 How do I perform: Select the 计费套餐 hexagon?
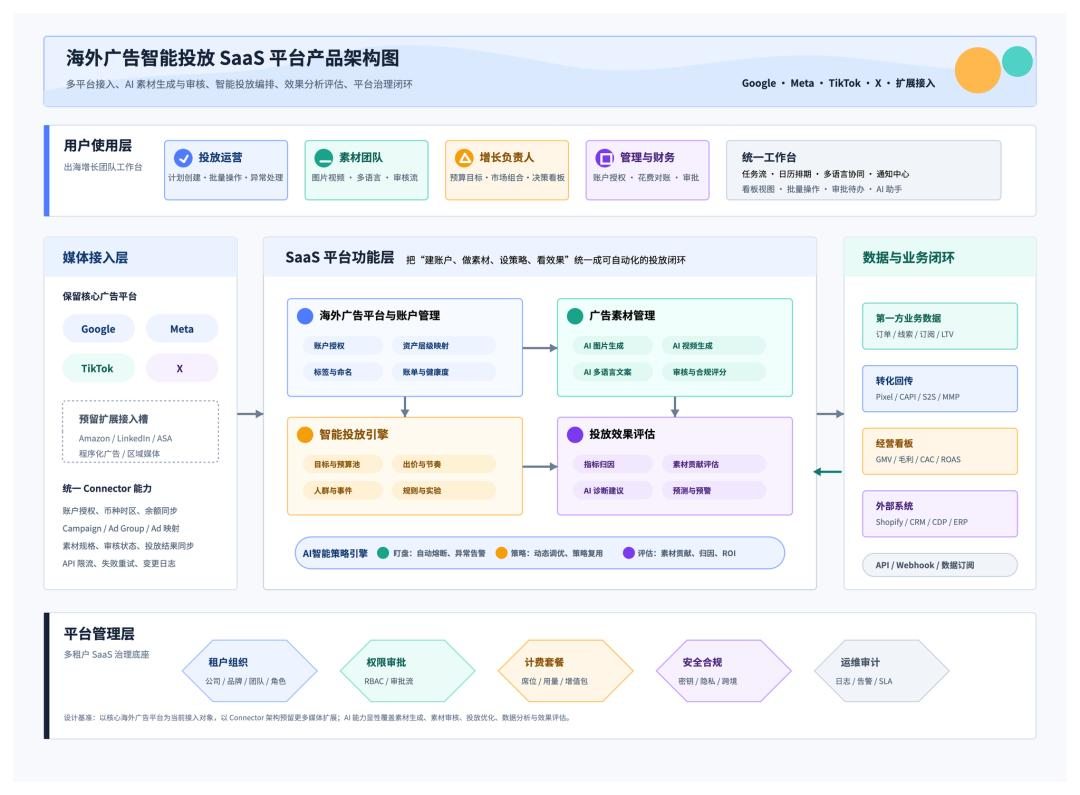pyautogui.click(x=565, y=670)
